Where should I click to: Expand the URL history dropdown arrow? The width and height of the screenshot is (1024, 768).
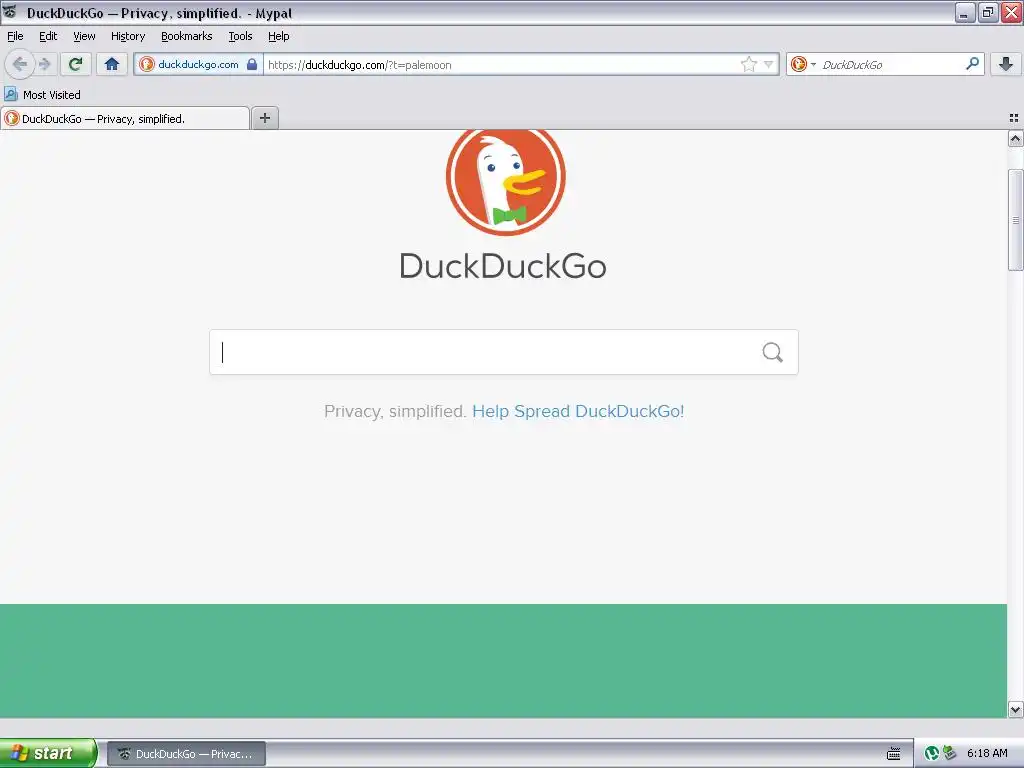769,64
